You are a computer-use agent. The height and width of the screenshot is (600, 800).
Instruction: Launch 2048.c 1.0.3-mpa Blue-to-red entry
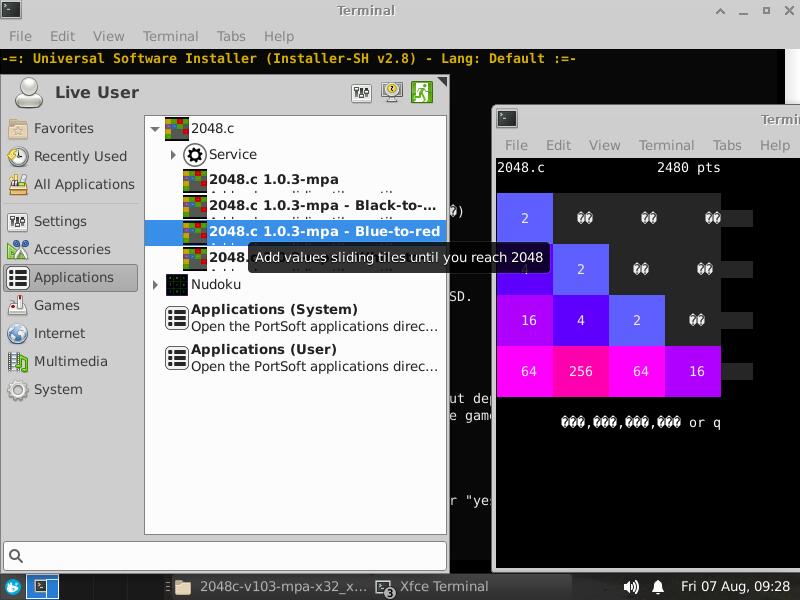[x=295, y=232]
